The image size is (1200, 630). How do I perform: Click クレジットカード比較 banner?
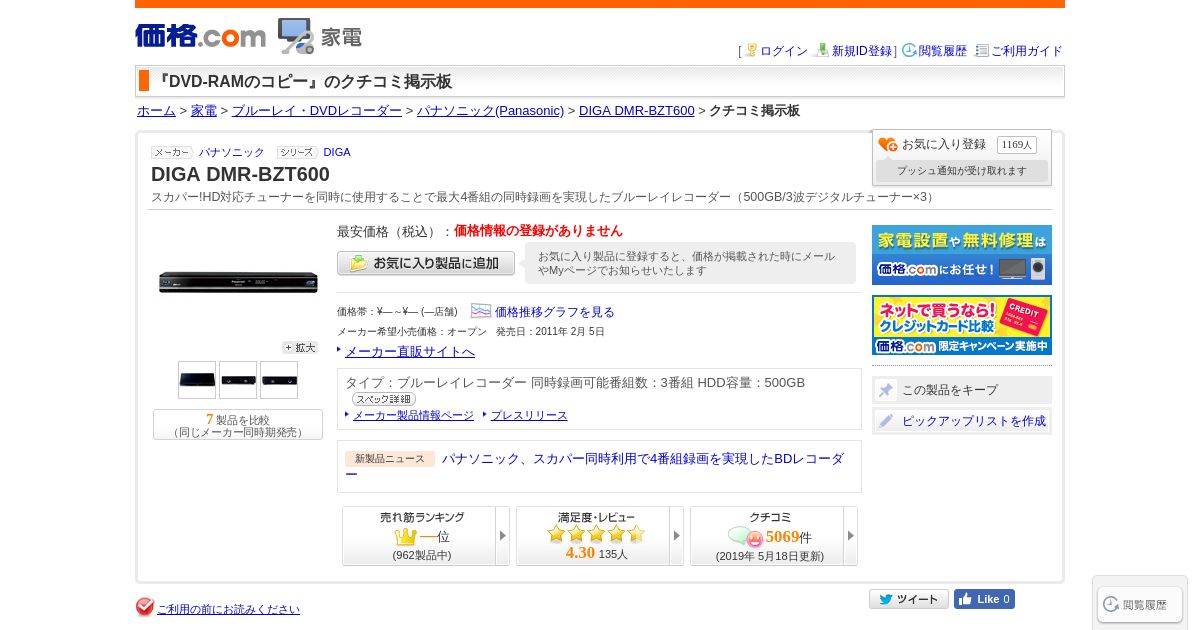[962, 325]
